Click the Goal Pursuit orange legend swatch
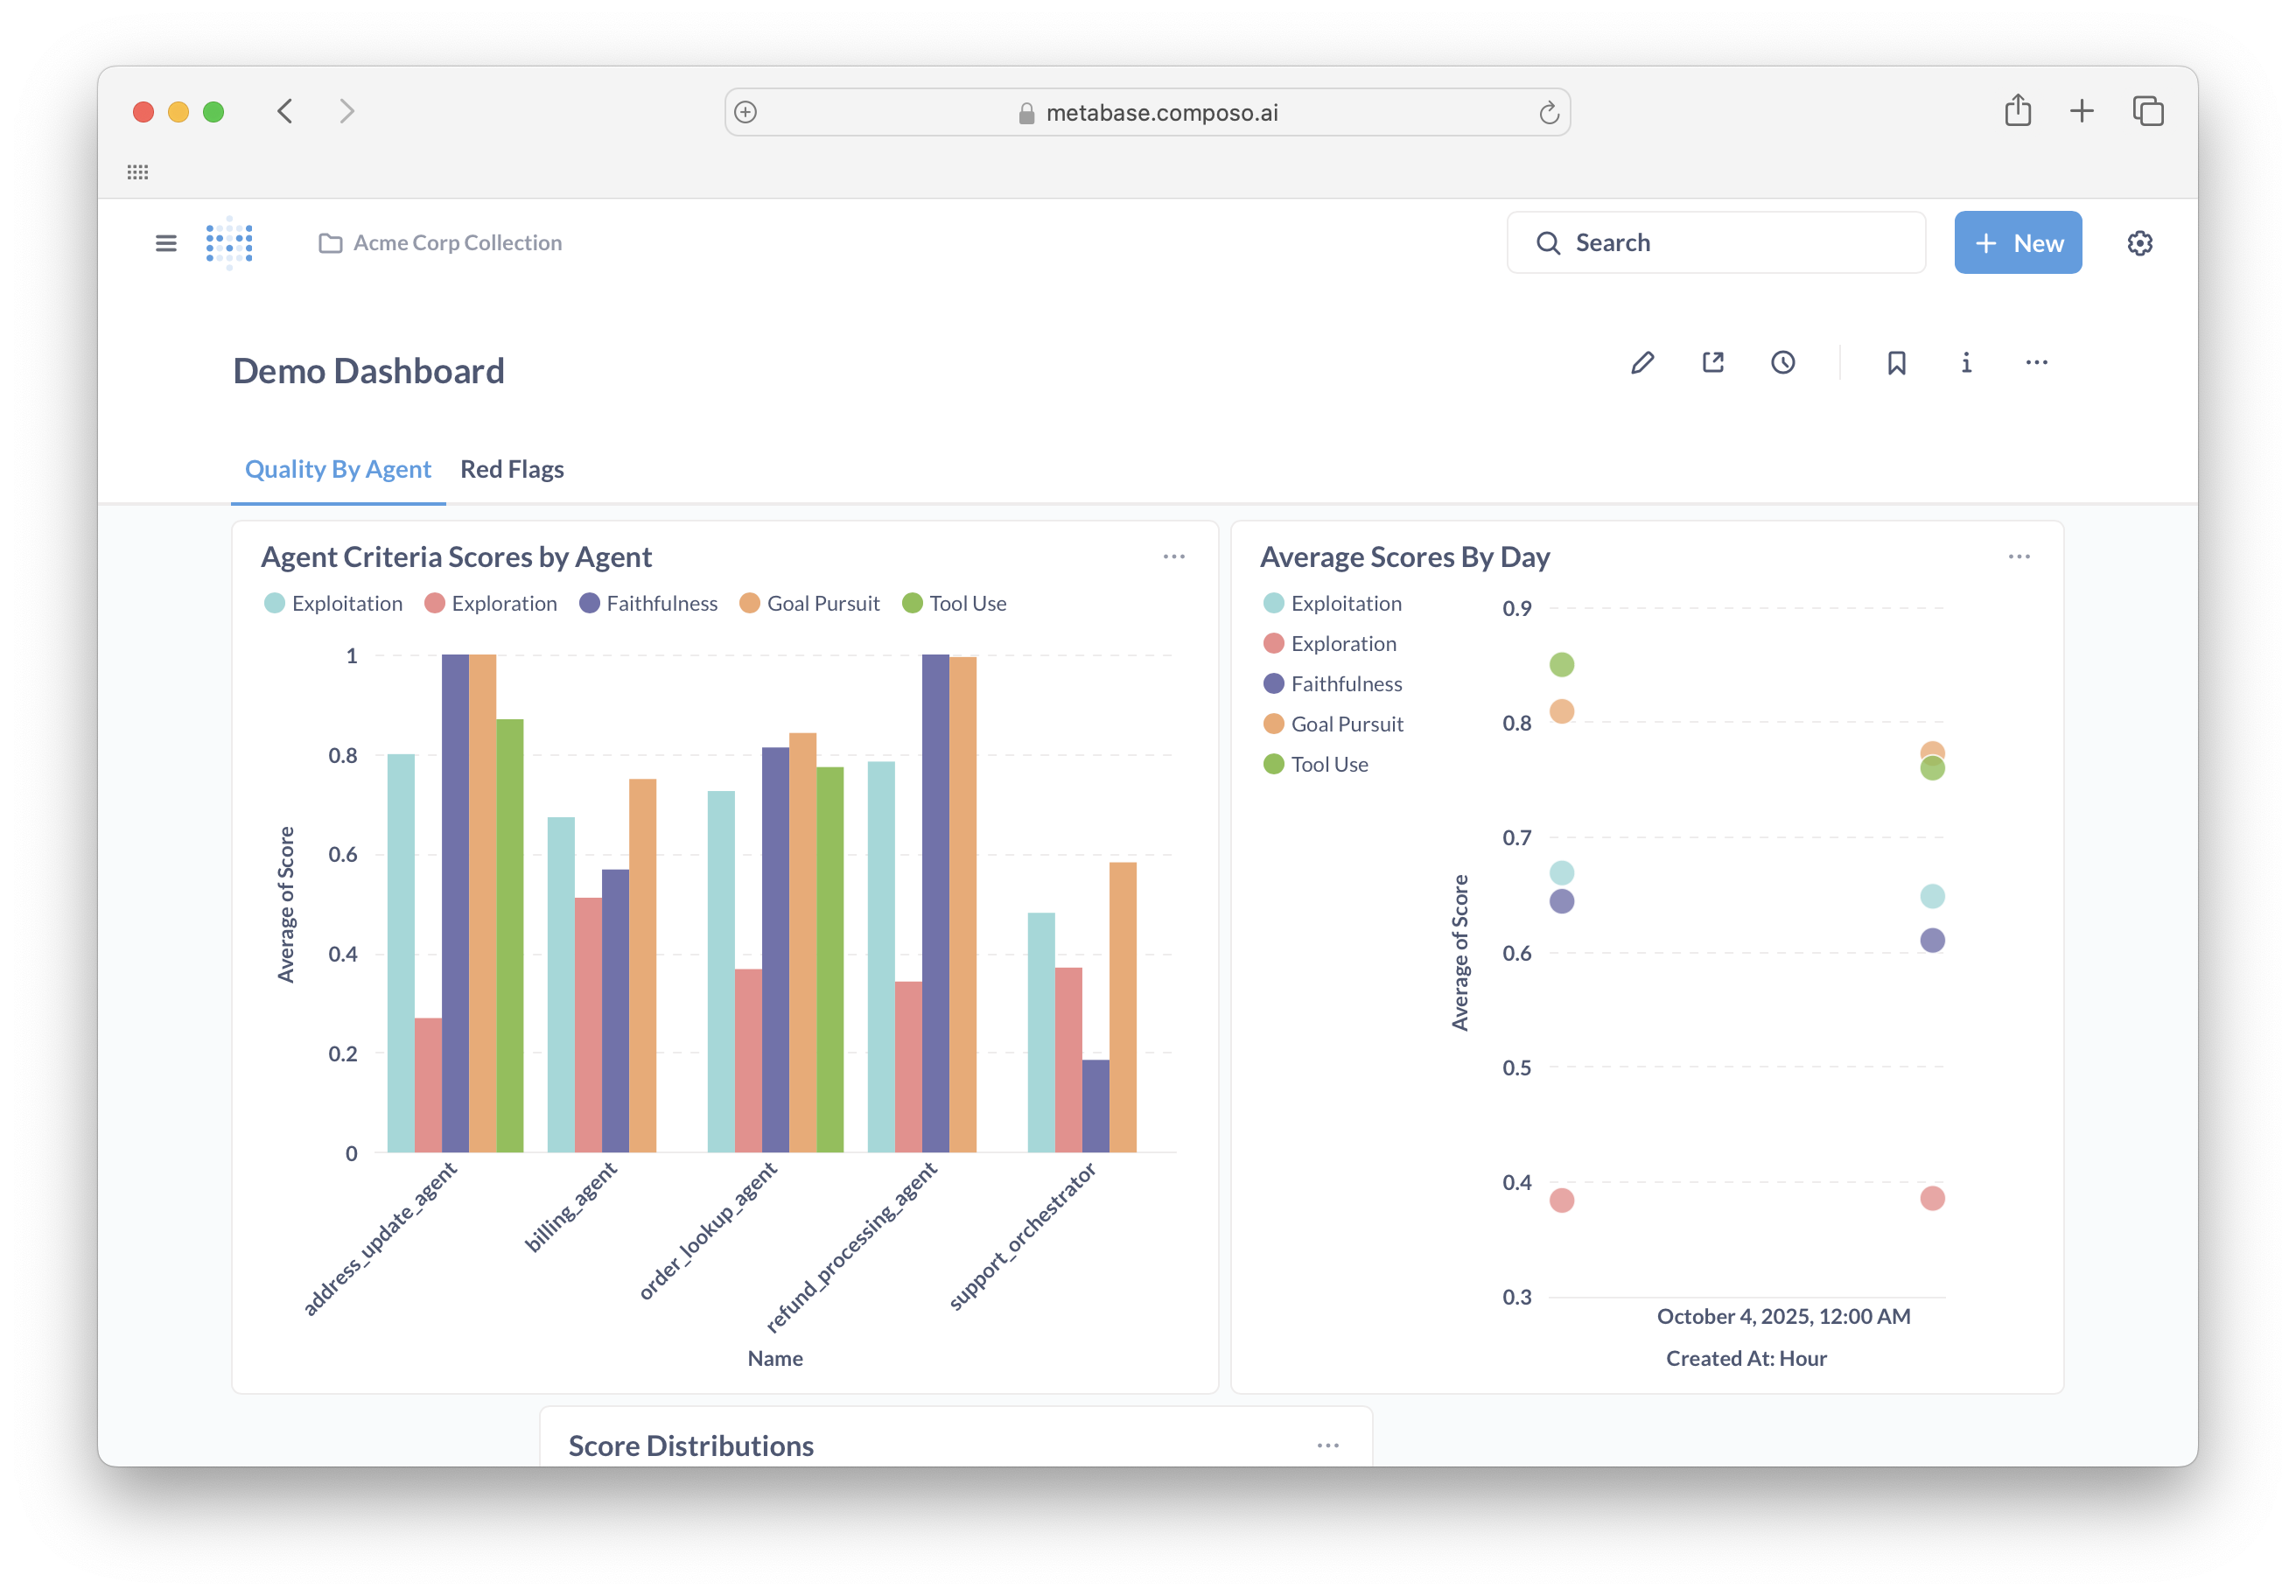This screenshot has width=2296, height=1596. click(748, 603)
